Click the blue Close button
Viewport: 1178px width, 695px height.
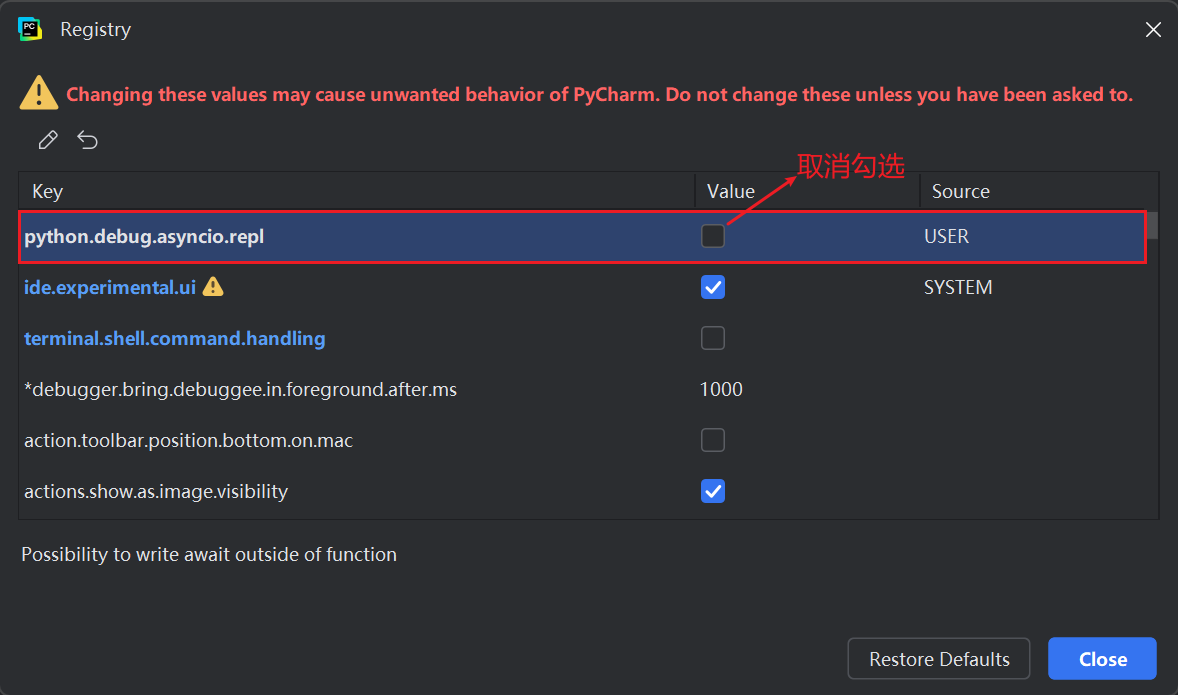coord(1102,659)
